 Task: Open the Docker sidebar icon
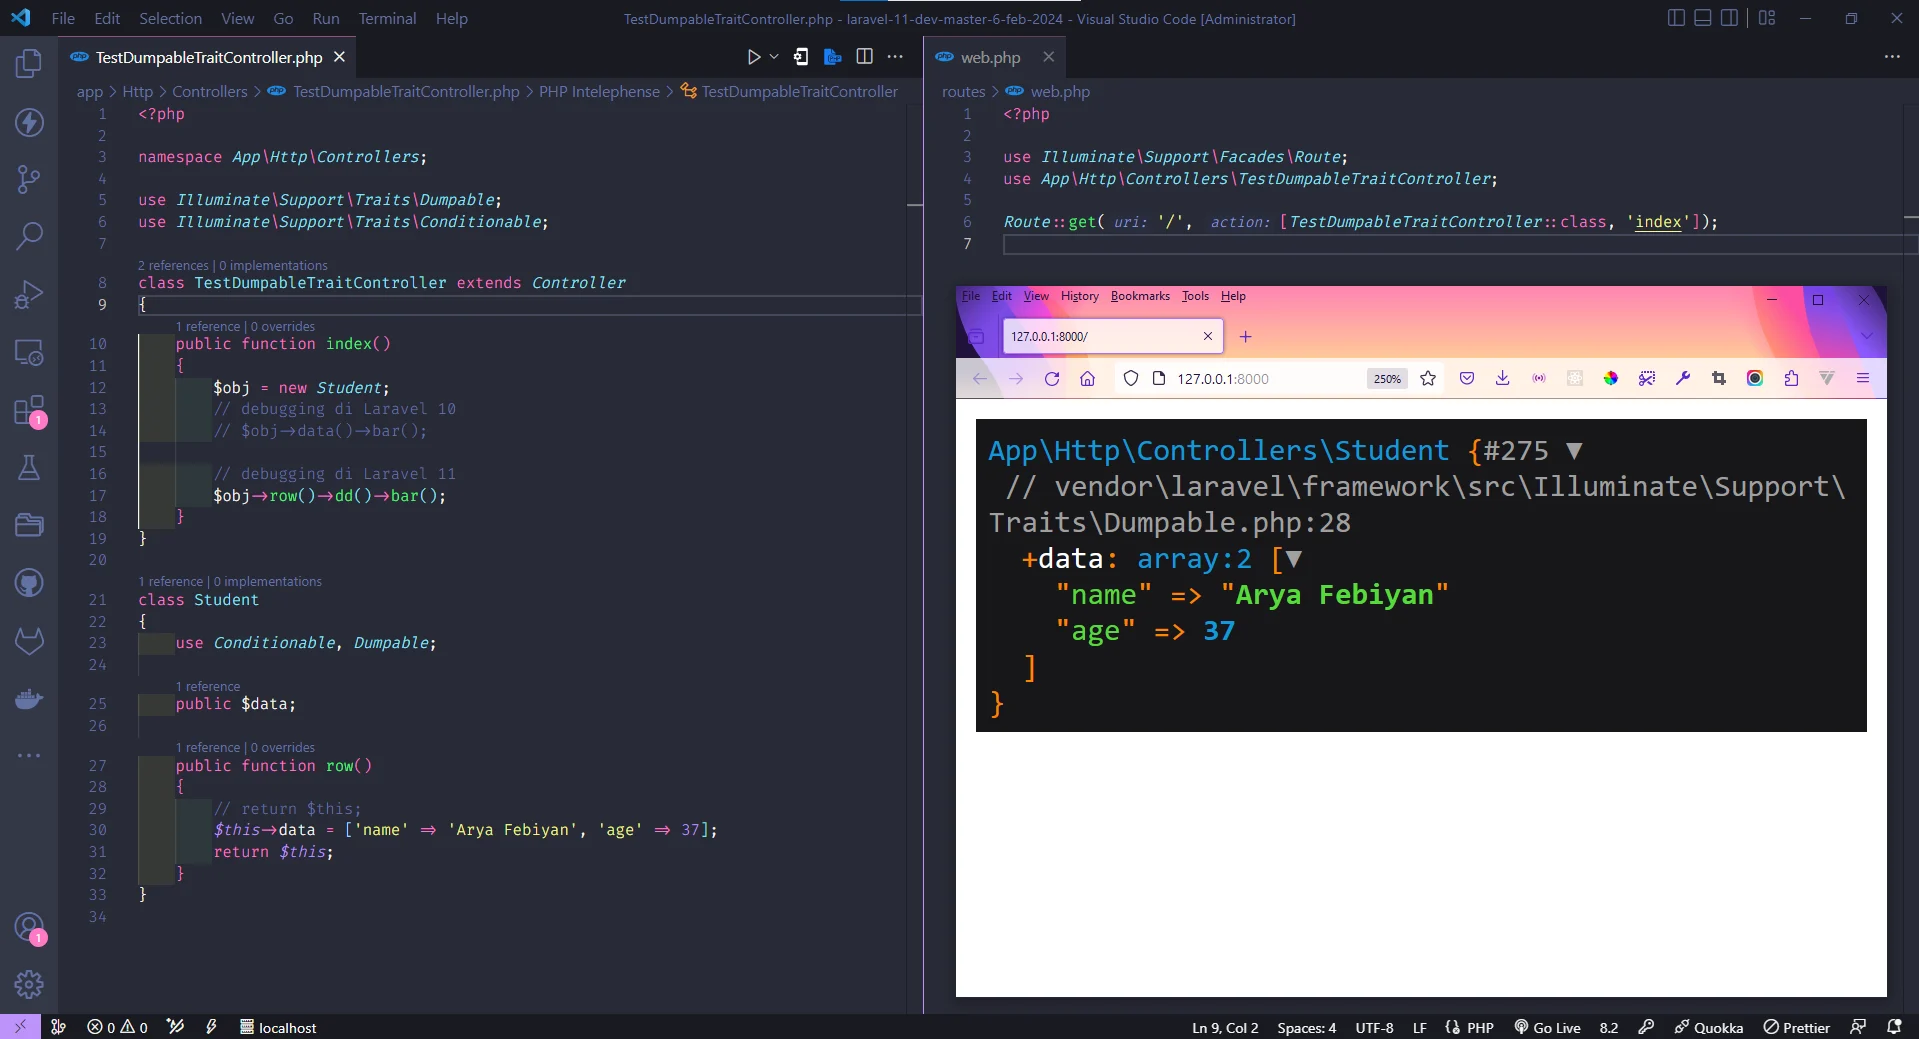click(x=29, y=699)
